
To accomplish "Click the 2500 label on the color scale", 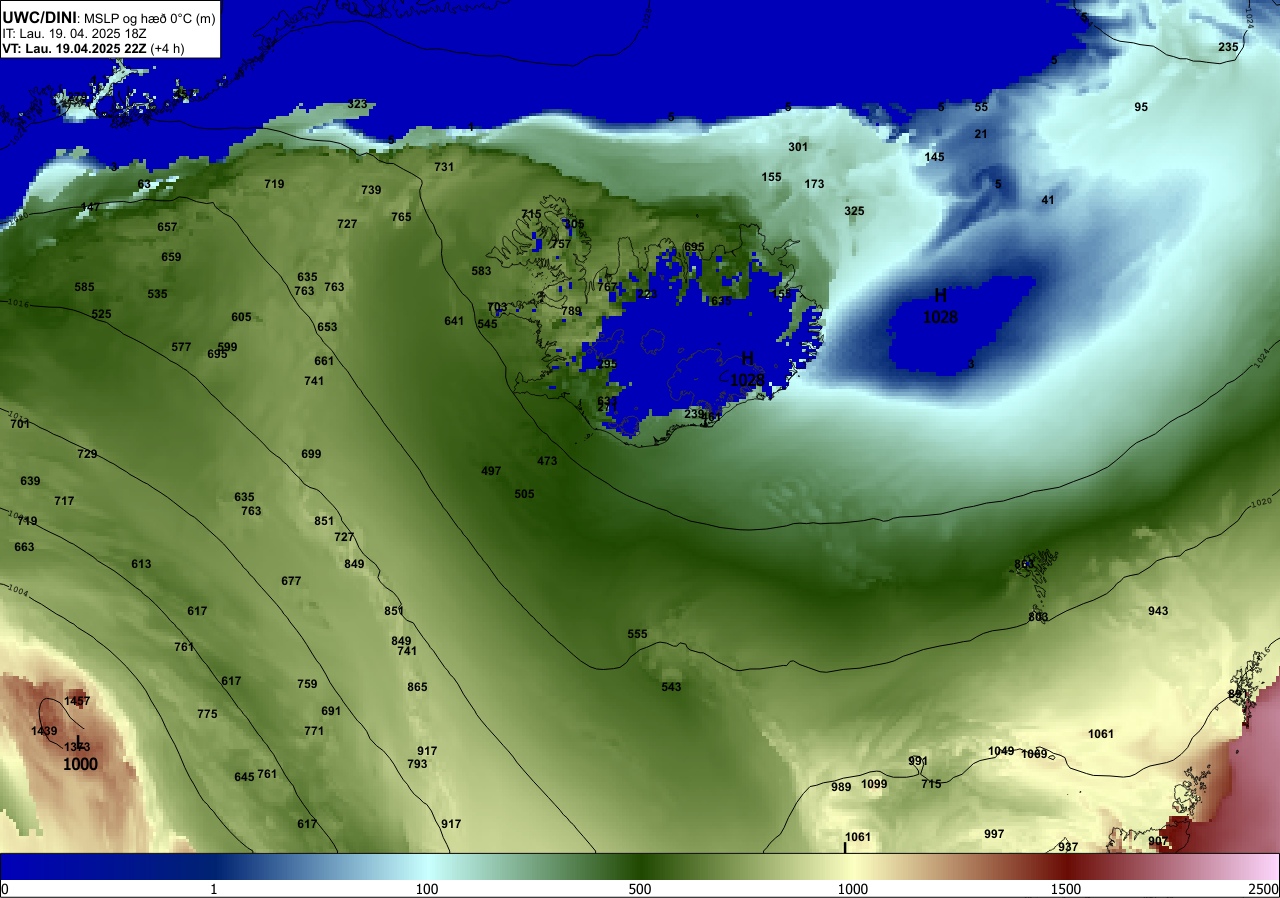I will pyautogui.click(x=1263, y=889).
